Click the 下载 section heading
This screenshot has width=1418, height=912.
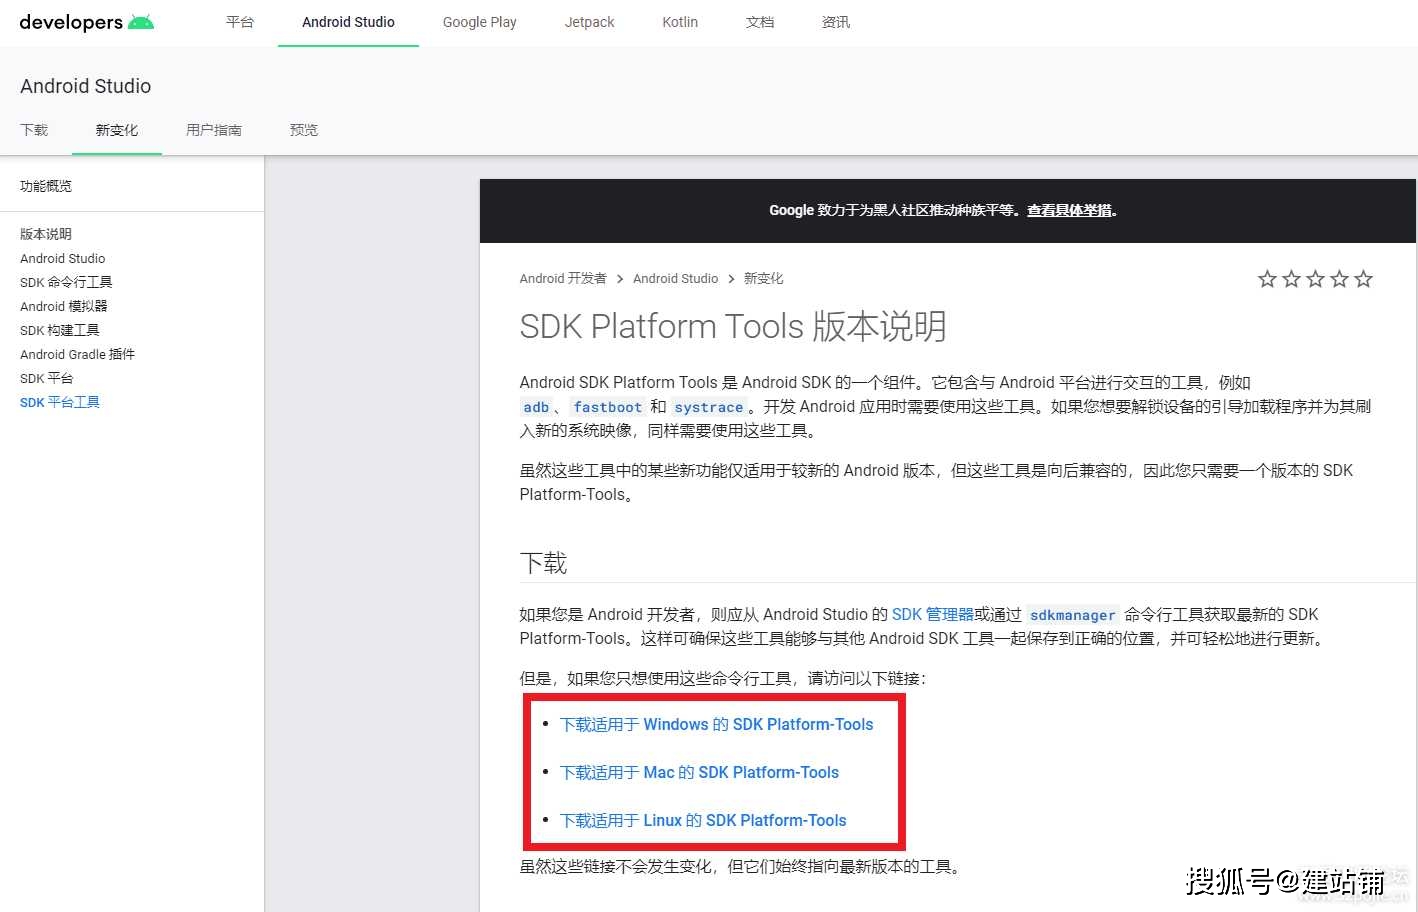543,563
